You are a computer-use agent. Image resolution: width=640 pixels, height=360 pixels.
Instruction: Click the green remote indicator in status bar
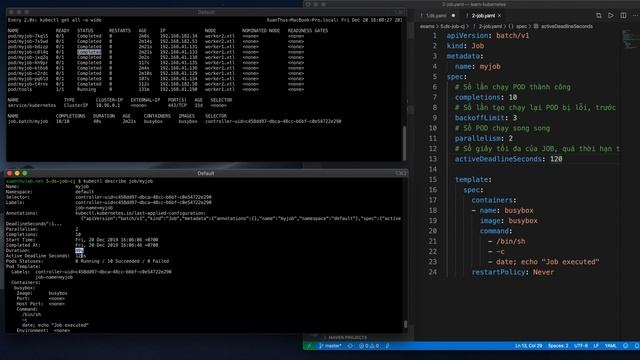(x=309, y=346)
